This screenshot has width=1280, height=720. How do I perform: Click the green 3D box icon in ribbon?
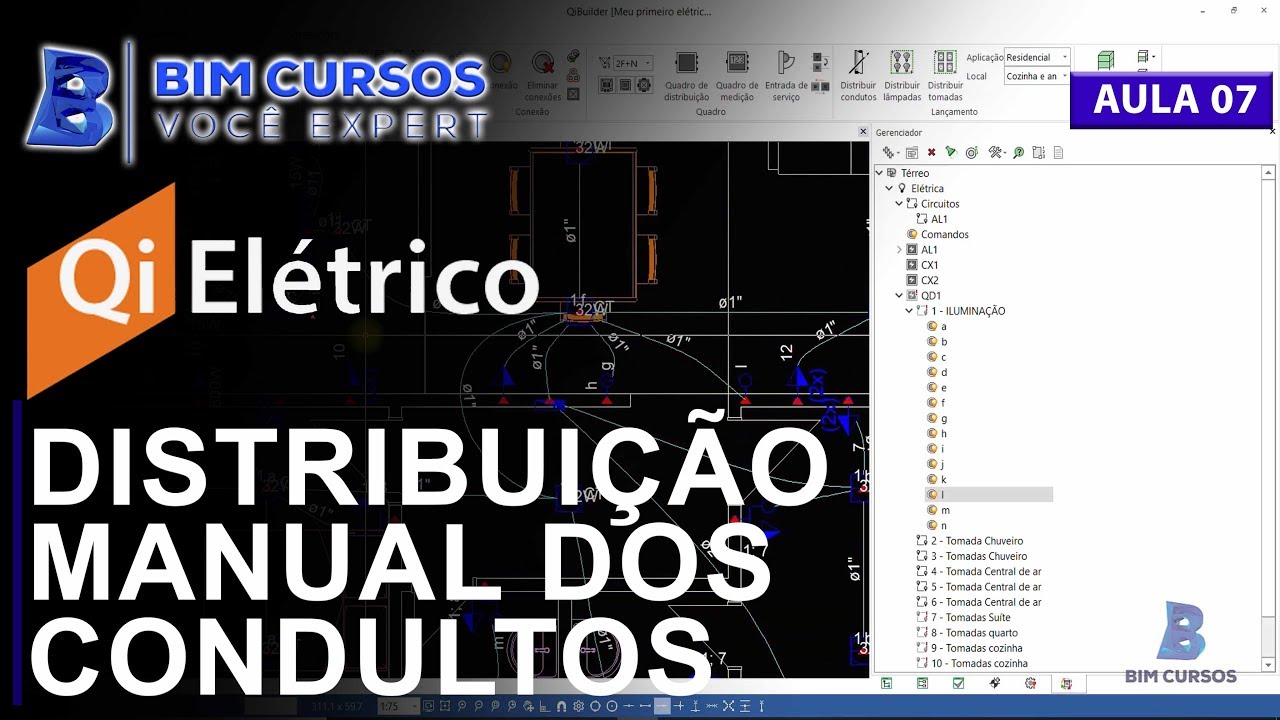(1105, 61)
